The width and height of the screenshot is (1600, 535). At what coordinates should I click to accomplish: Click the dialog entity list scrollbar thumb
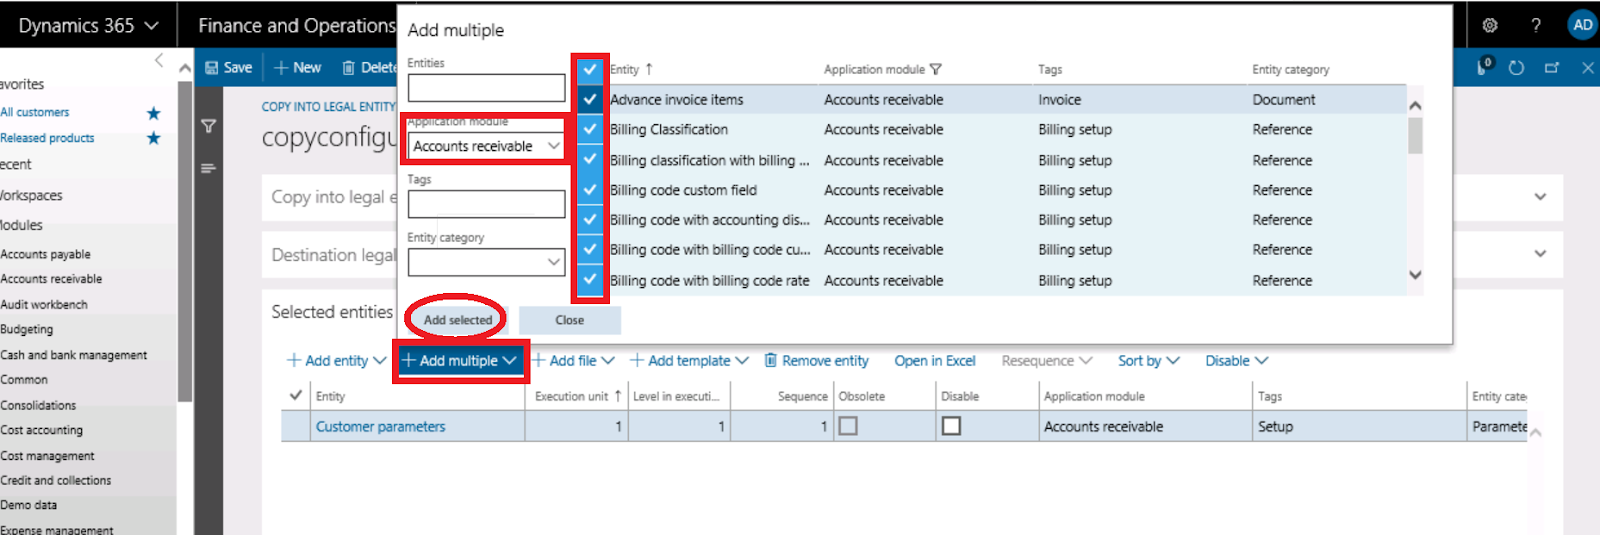[x=1415, y=135]
